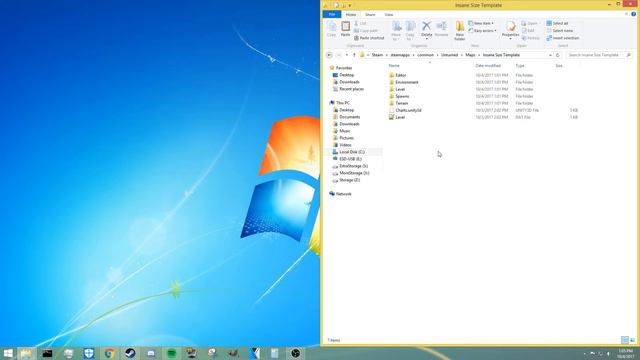Open Google Chrome from the taskbar
Image resolution: width=640 pixels, height=360 pixels.
tap(109, 353)
